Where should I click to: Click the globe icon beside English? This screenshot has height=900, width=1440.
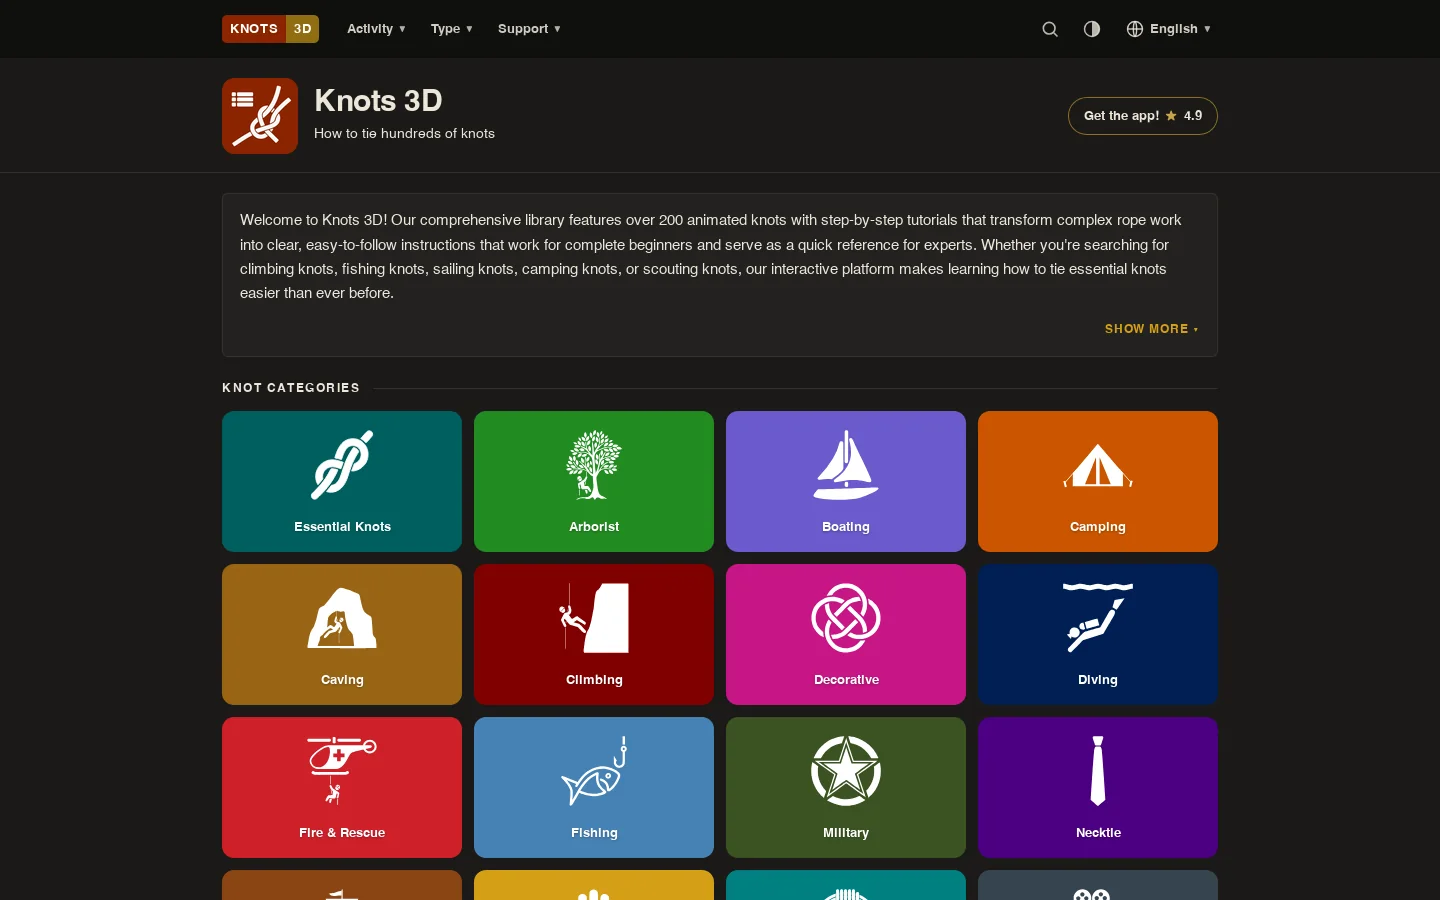coord(1135,29)
